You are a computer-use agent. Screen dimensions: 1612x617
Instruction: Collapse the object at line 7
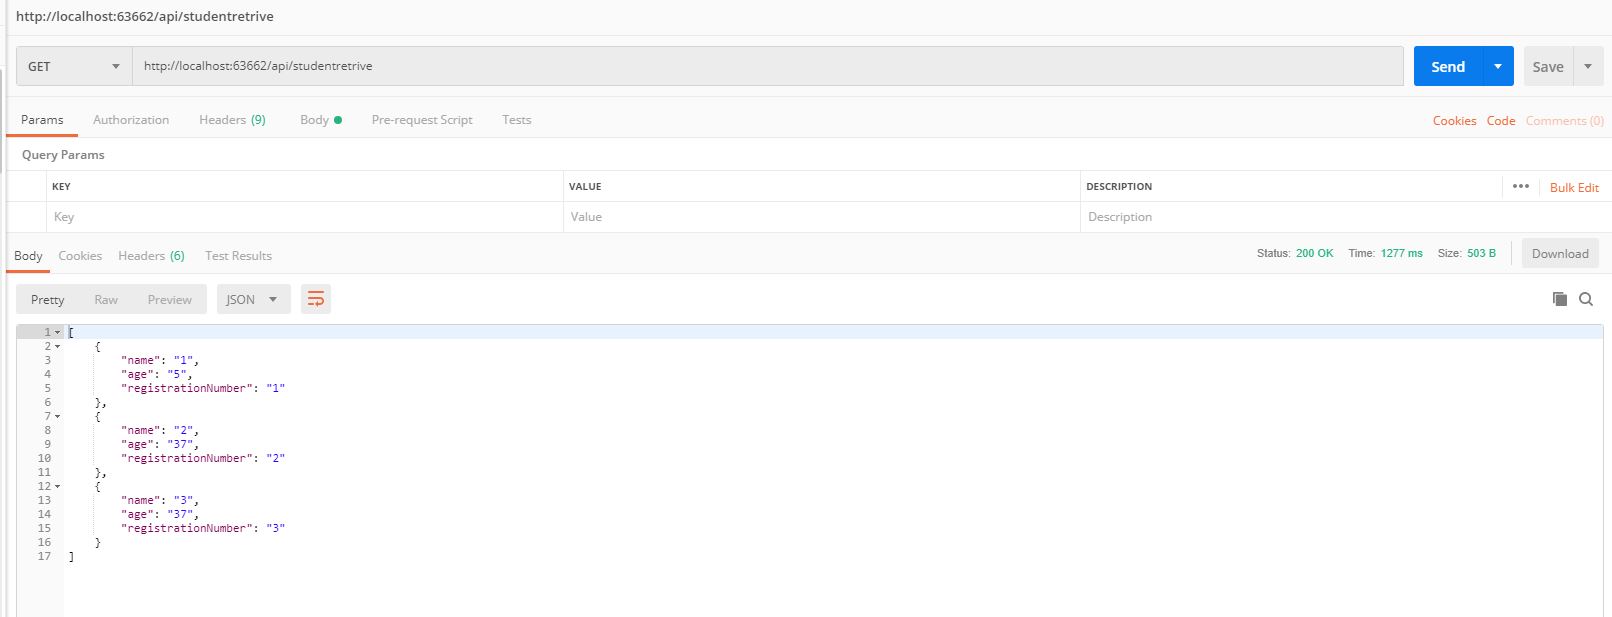(x=58, y=416)
